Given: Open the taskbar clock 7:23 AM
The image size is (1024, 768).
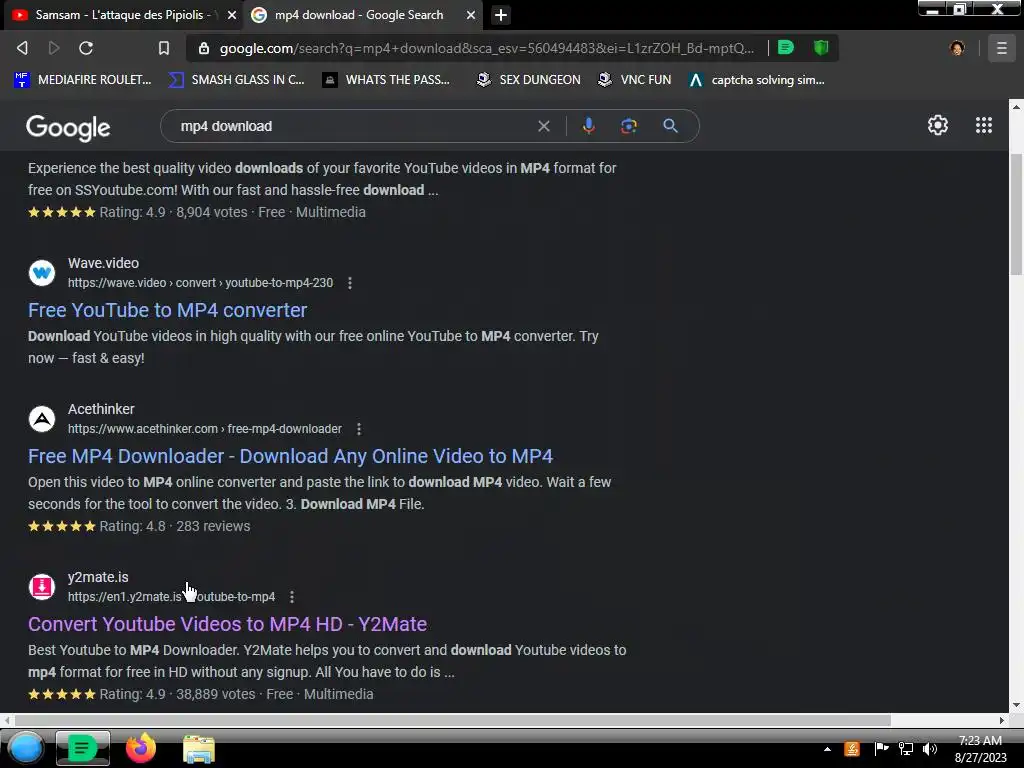Looking at the screenshot, I should click(x=980, y=749).
